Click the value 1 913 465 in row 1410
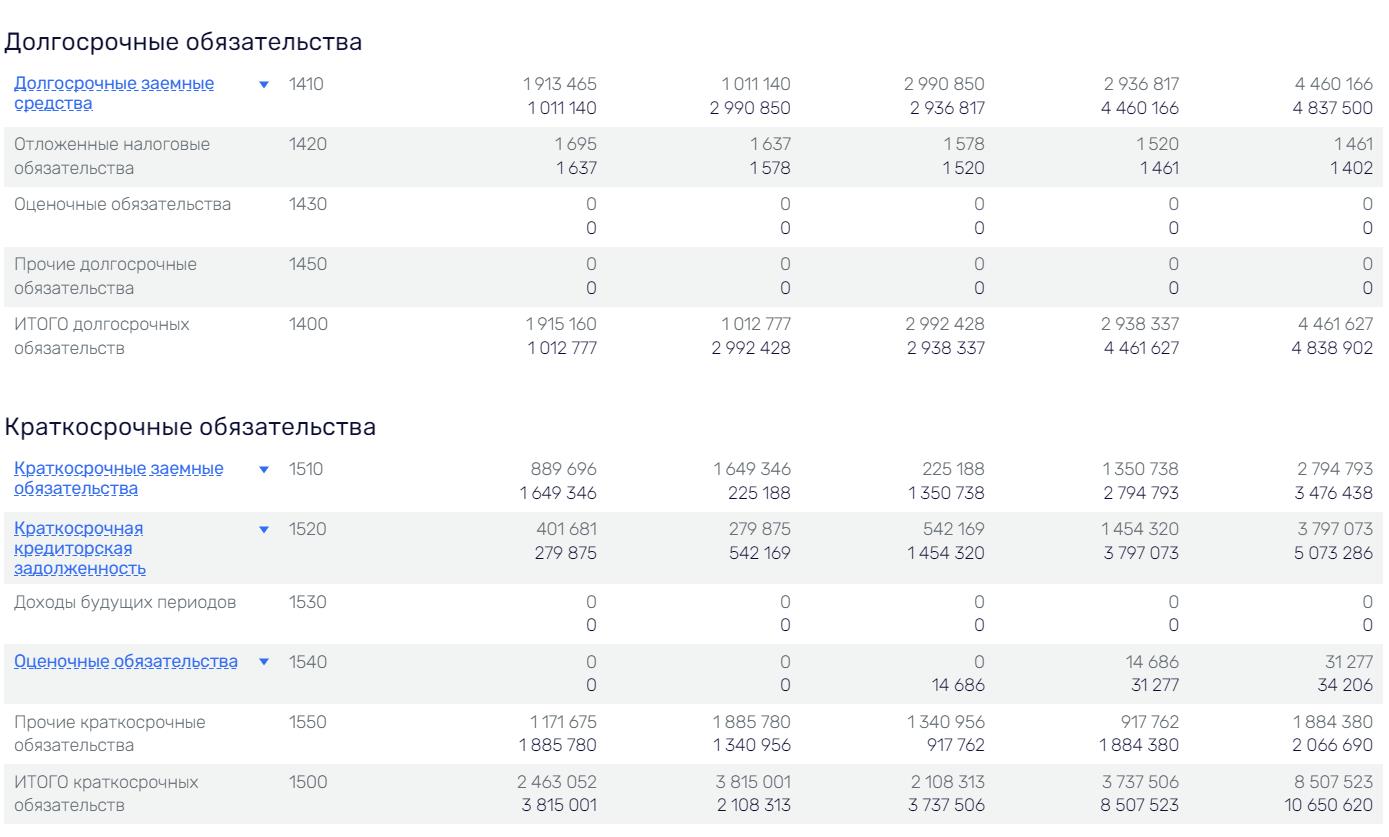This screenshot has height=837, width=1389. tap(557, 84)
